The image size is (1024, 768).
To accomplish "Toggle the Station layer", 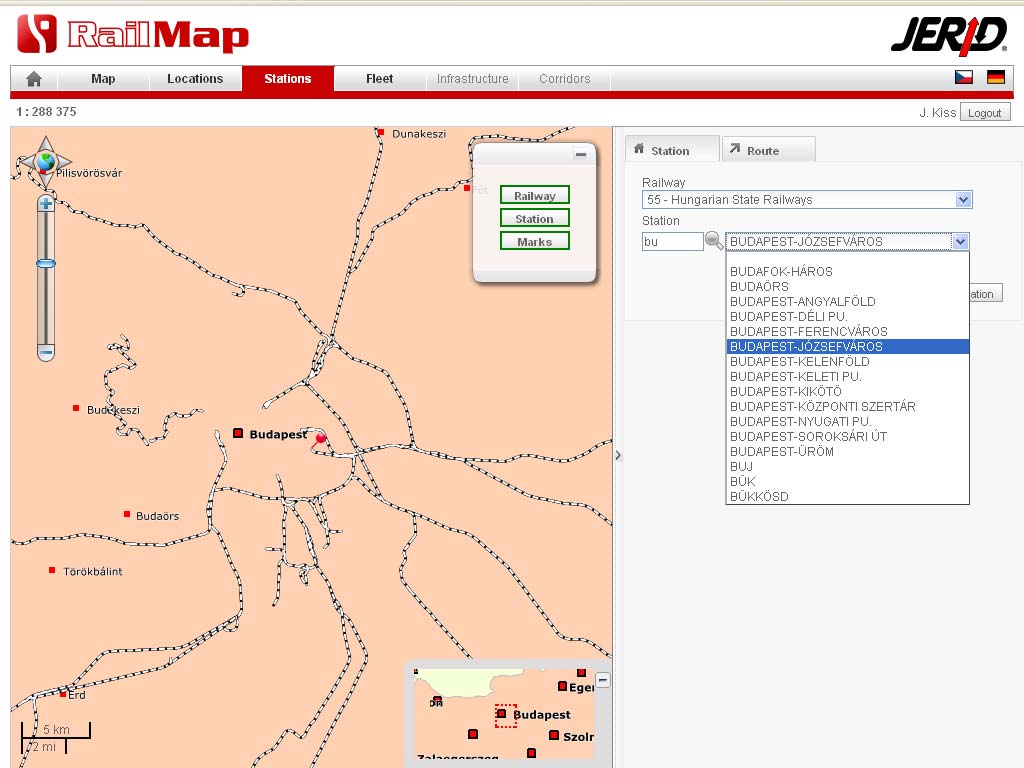I will (x=534, y=219).
